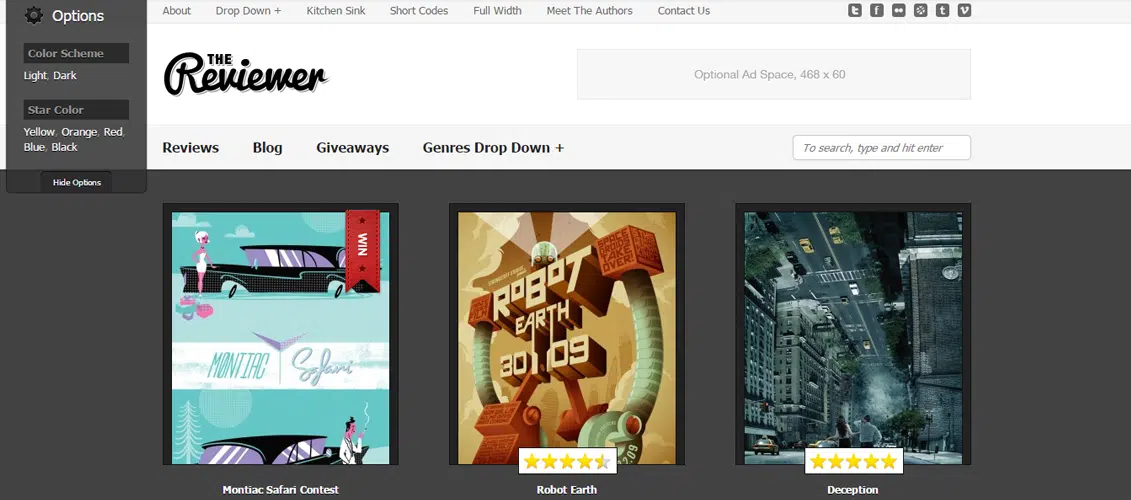Switch color scheme to Dark
The width and height of the screenshot is (1131, 500).
65,76
